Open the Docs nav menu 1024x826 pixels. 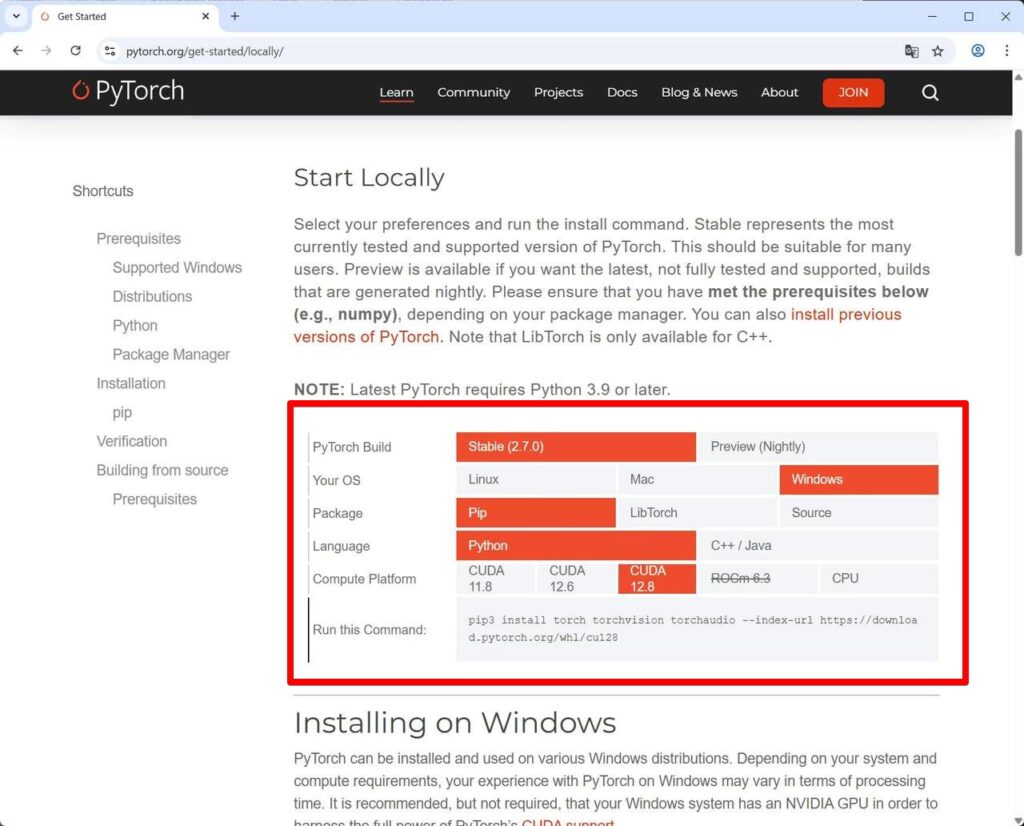click(621, 93)
